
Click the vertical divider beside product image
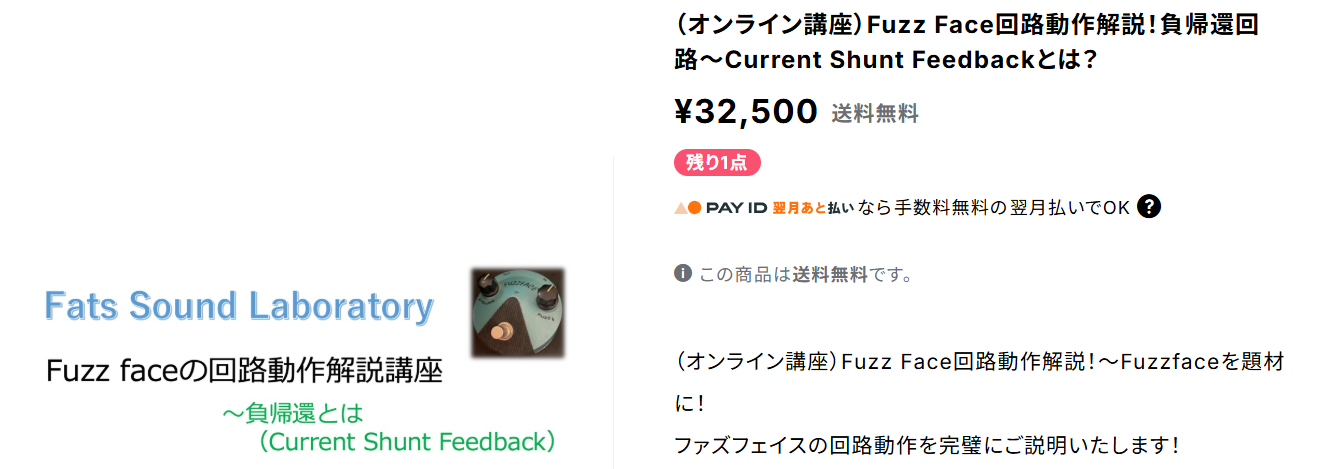pos(613,312)
